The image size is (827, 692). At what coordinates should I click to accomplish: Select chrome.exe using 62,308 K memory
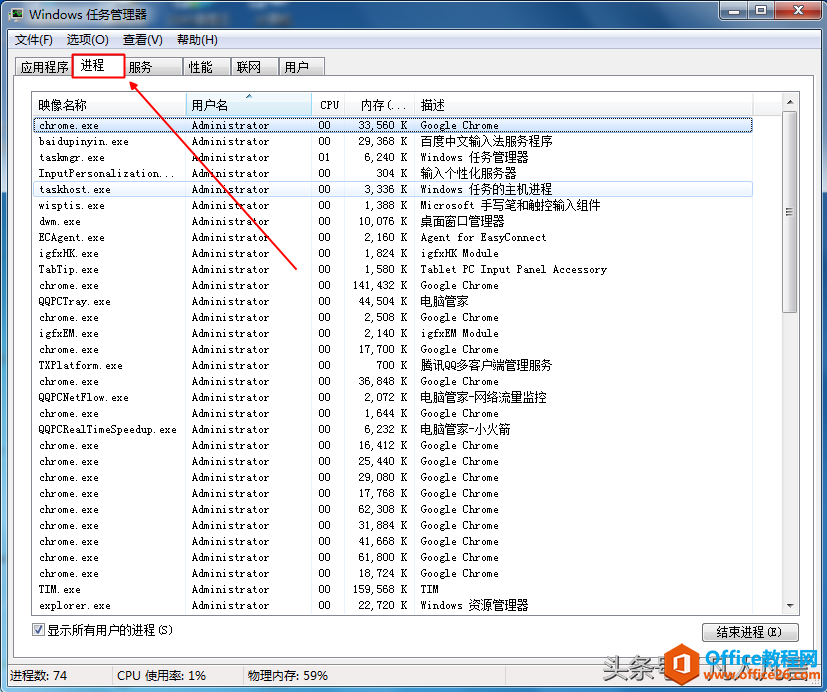(392, 509)
